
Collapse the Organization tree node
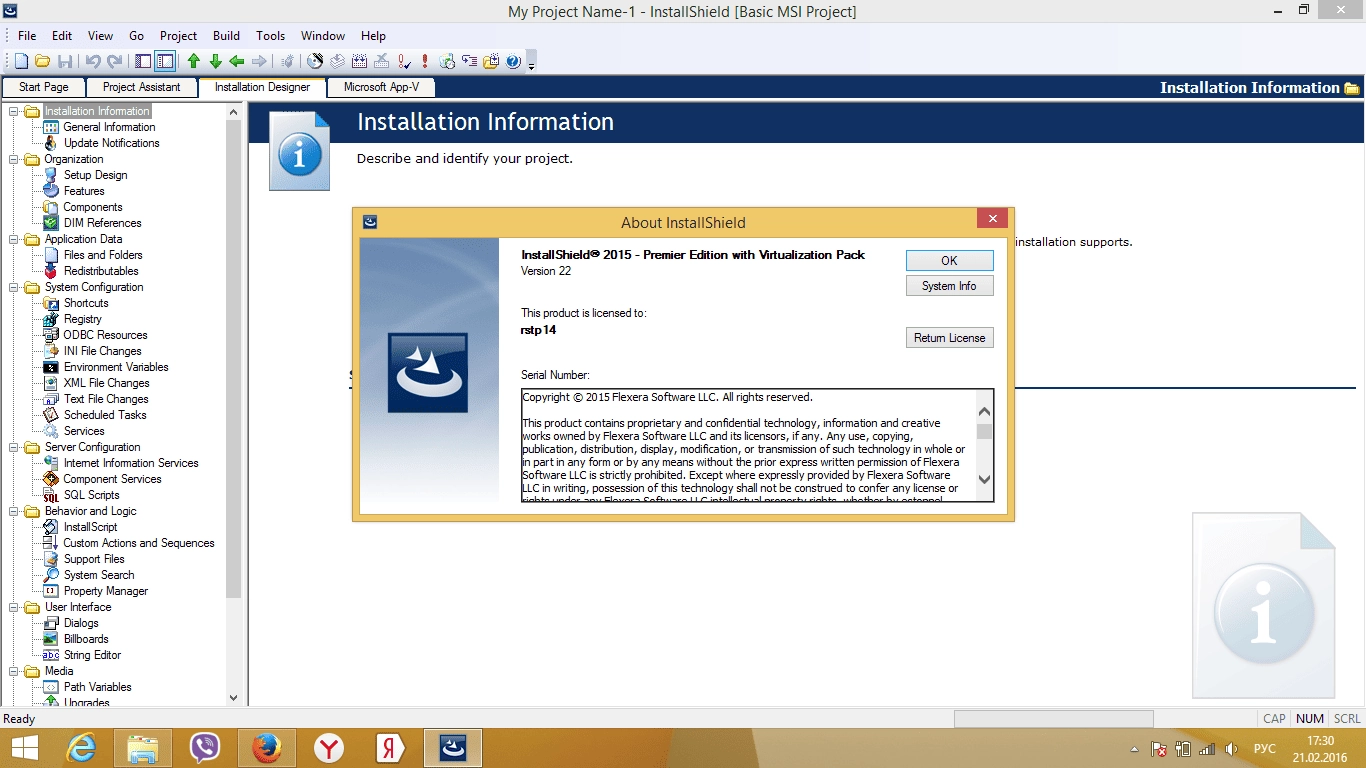14,159
